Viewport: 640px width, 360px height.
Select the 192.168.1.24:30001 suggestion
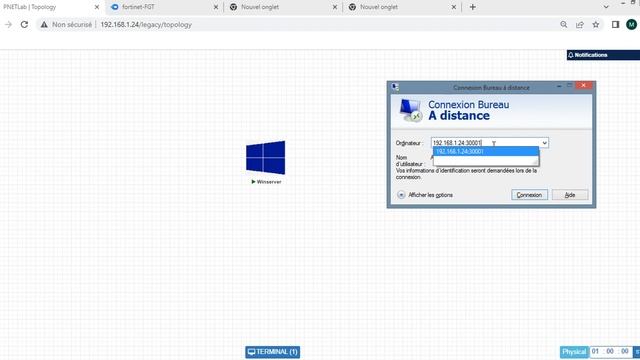point(486,151)
